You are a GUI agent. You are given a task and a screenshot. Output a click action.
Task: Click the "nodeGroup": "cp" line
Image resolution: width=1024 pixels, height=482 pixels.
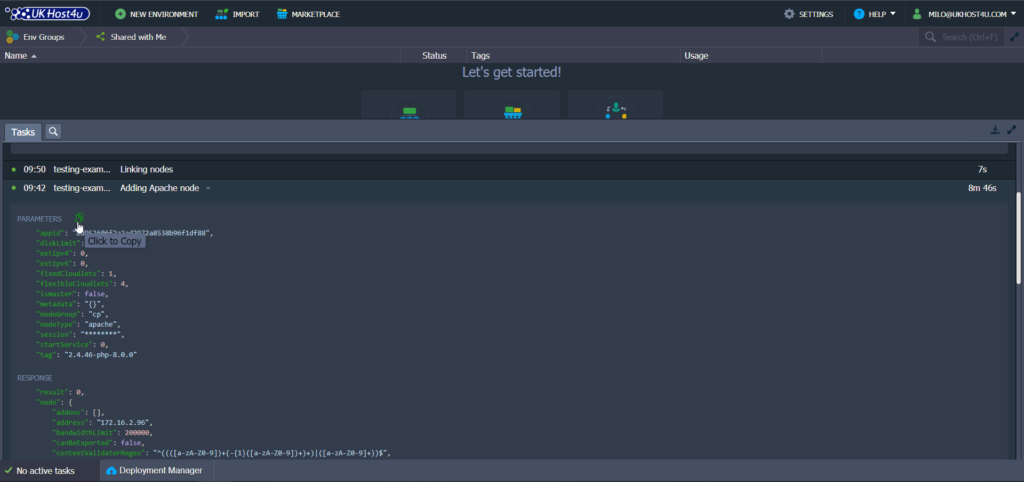(72, 314)
